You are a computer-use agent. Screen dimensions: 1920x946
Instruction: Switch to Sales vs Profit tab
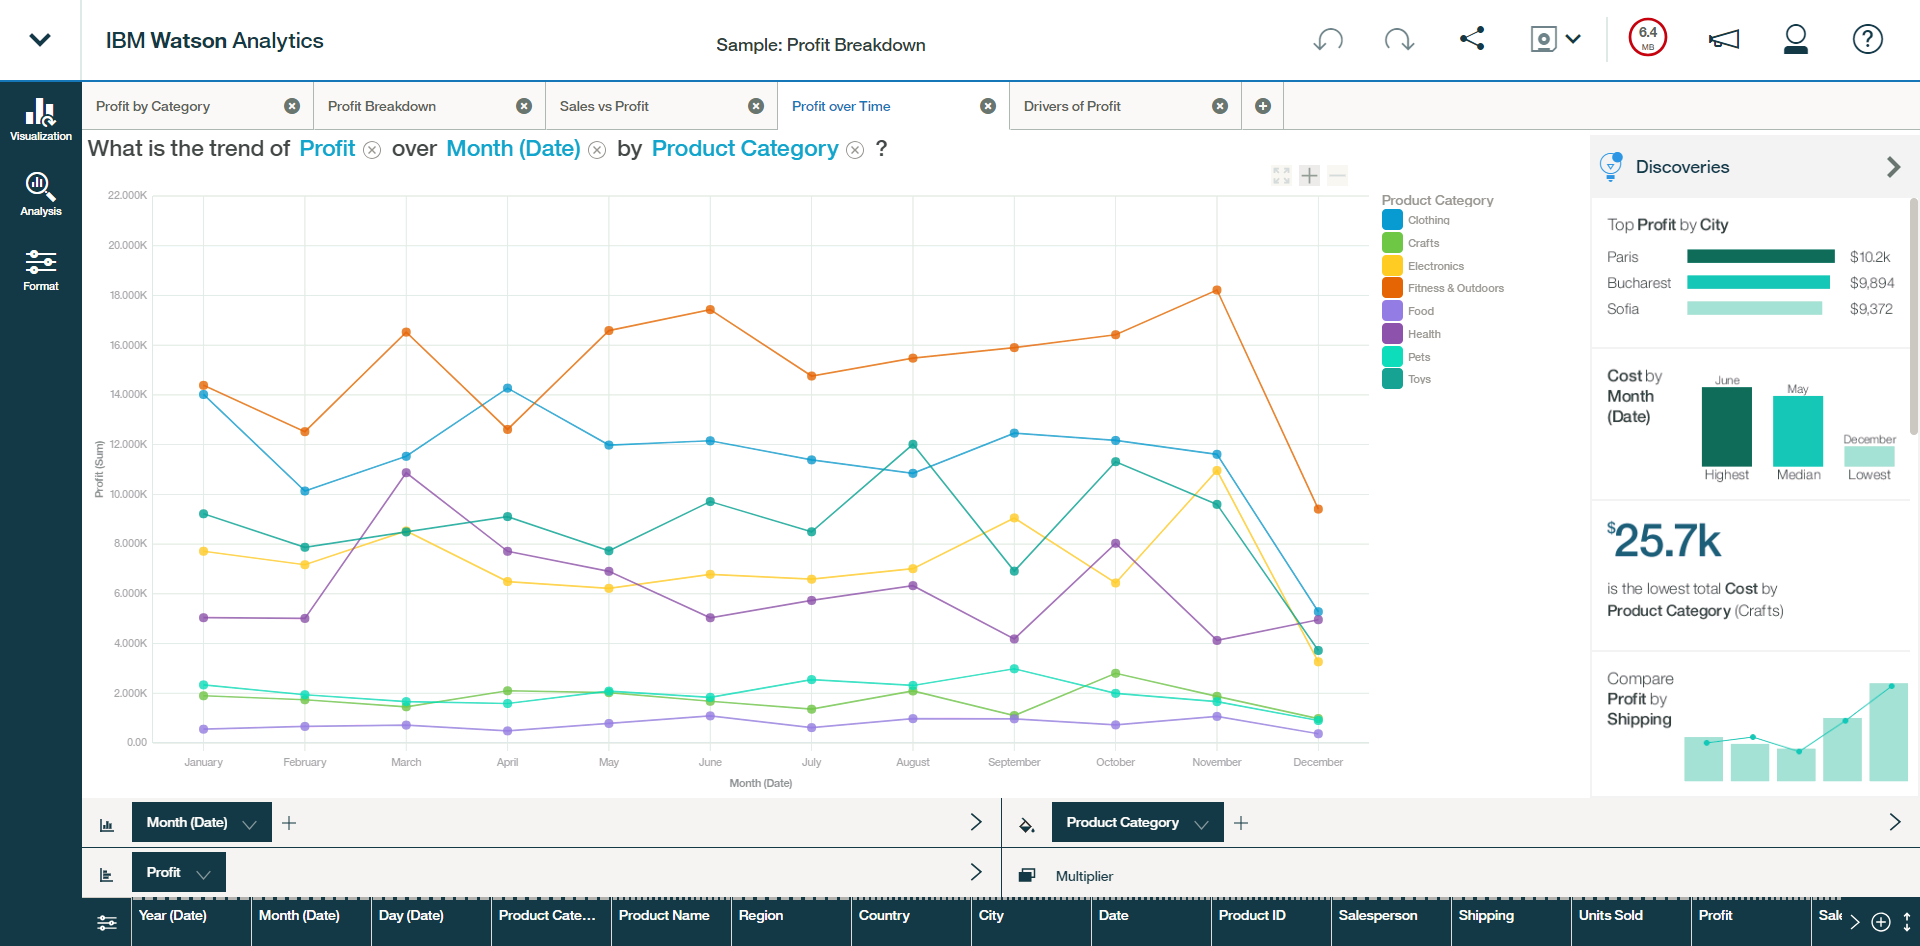[x=604, y=106]
